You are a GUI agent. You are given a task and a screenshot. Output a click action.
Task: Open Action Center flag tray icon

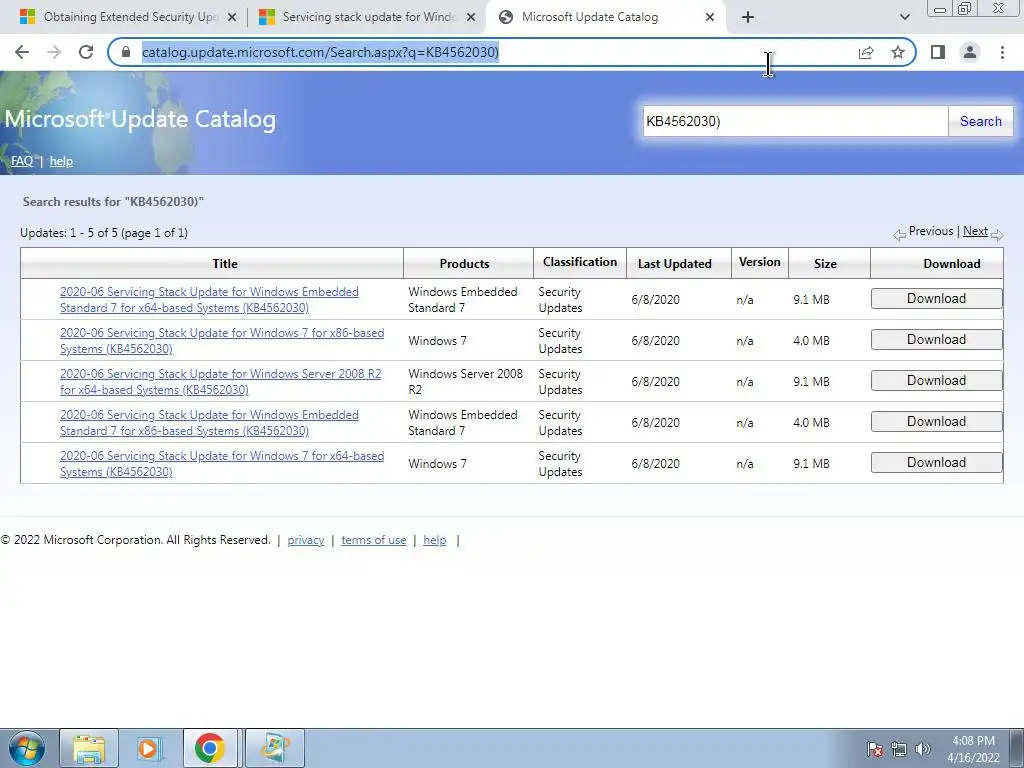tap(875, 749)
